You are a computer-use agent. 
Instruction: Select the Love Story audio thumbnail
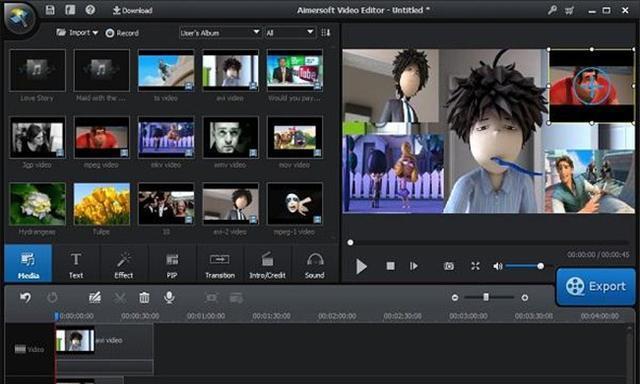37,70
